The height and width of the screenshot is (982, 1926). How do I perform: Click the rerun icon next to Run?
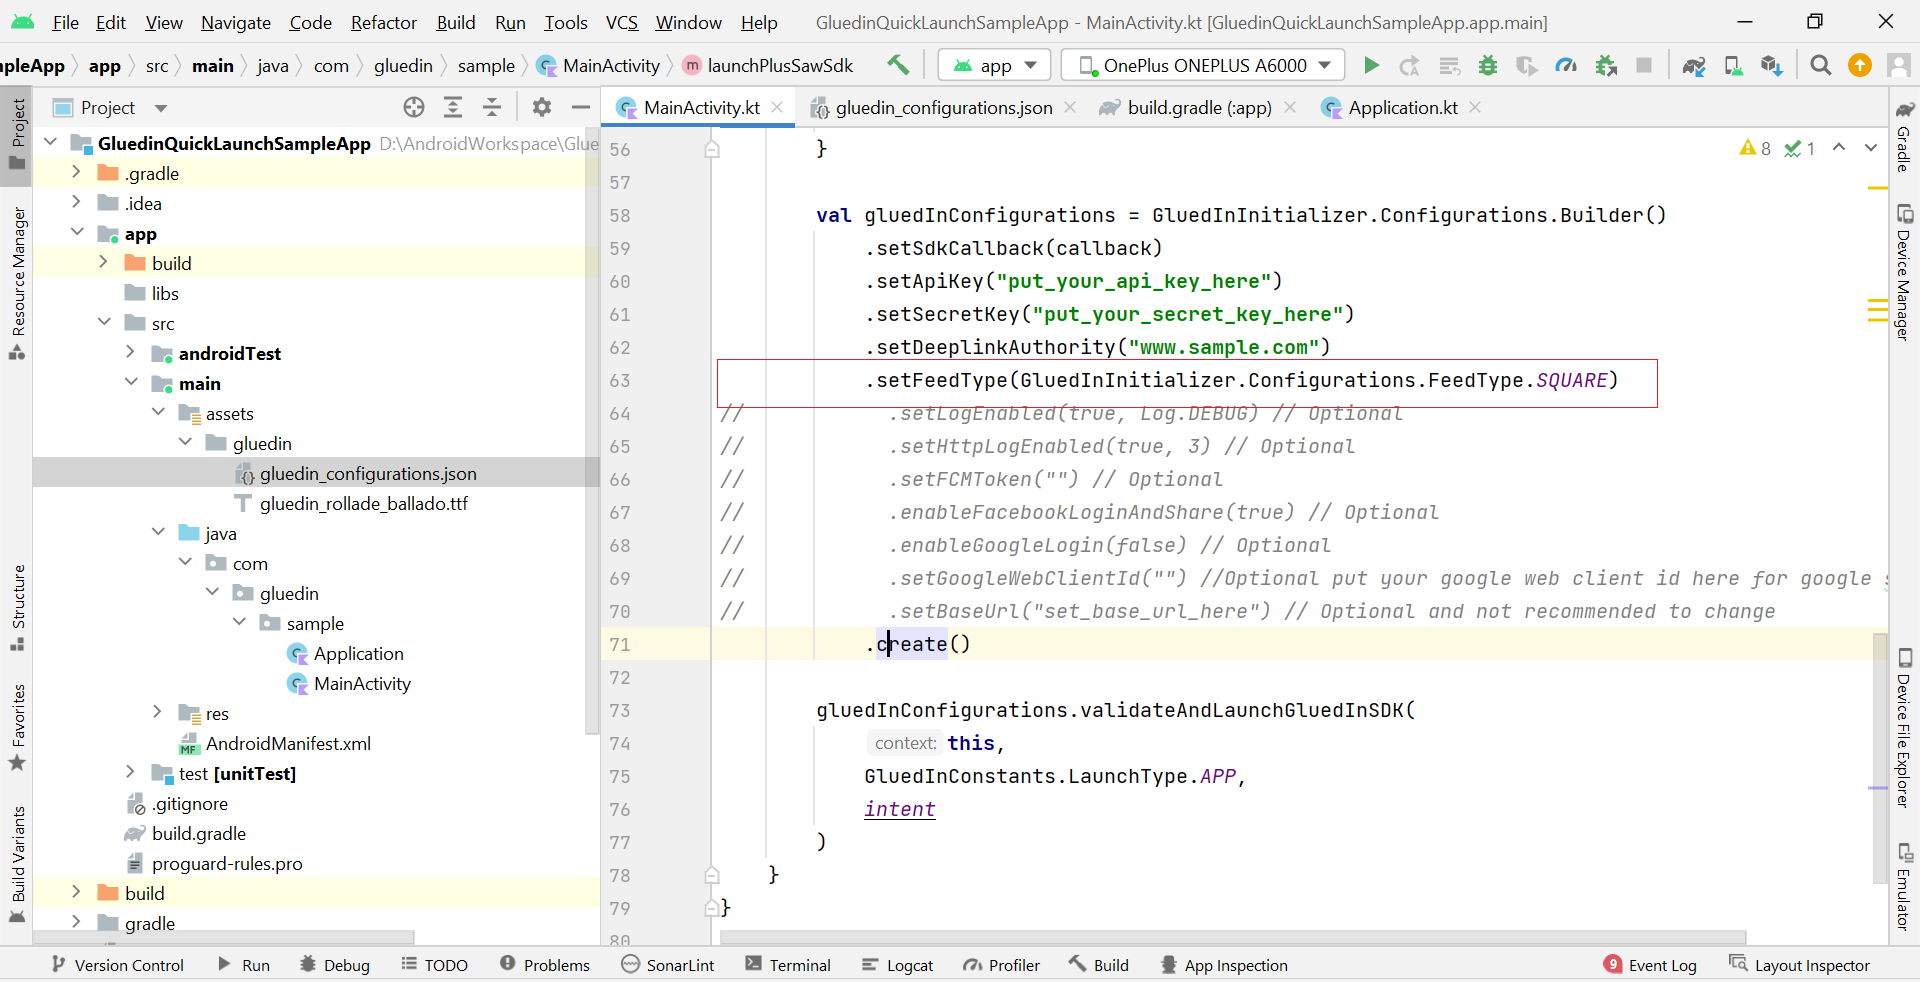click(1410, 66)
